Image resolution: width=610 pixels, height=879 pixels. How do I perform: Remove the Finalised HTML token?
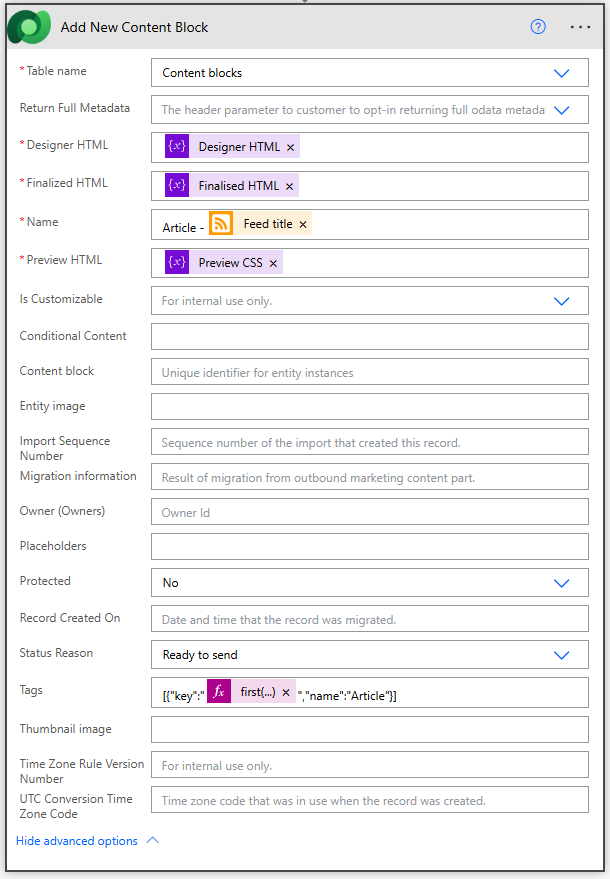[290, 187]
